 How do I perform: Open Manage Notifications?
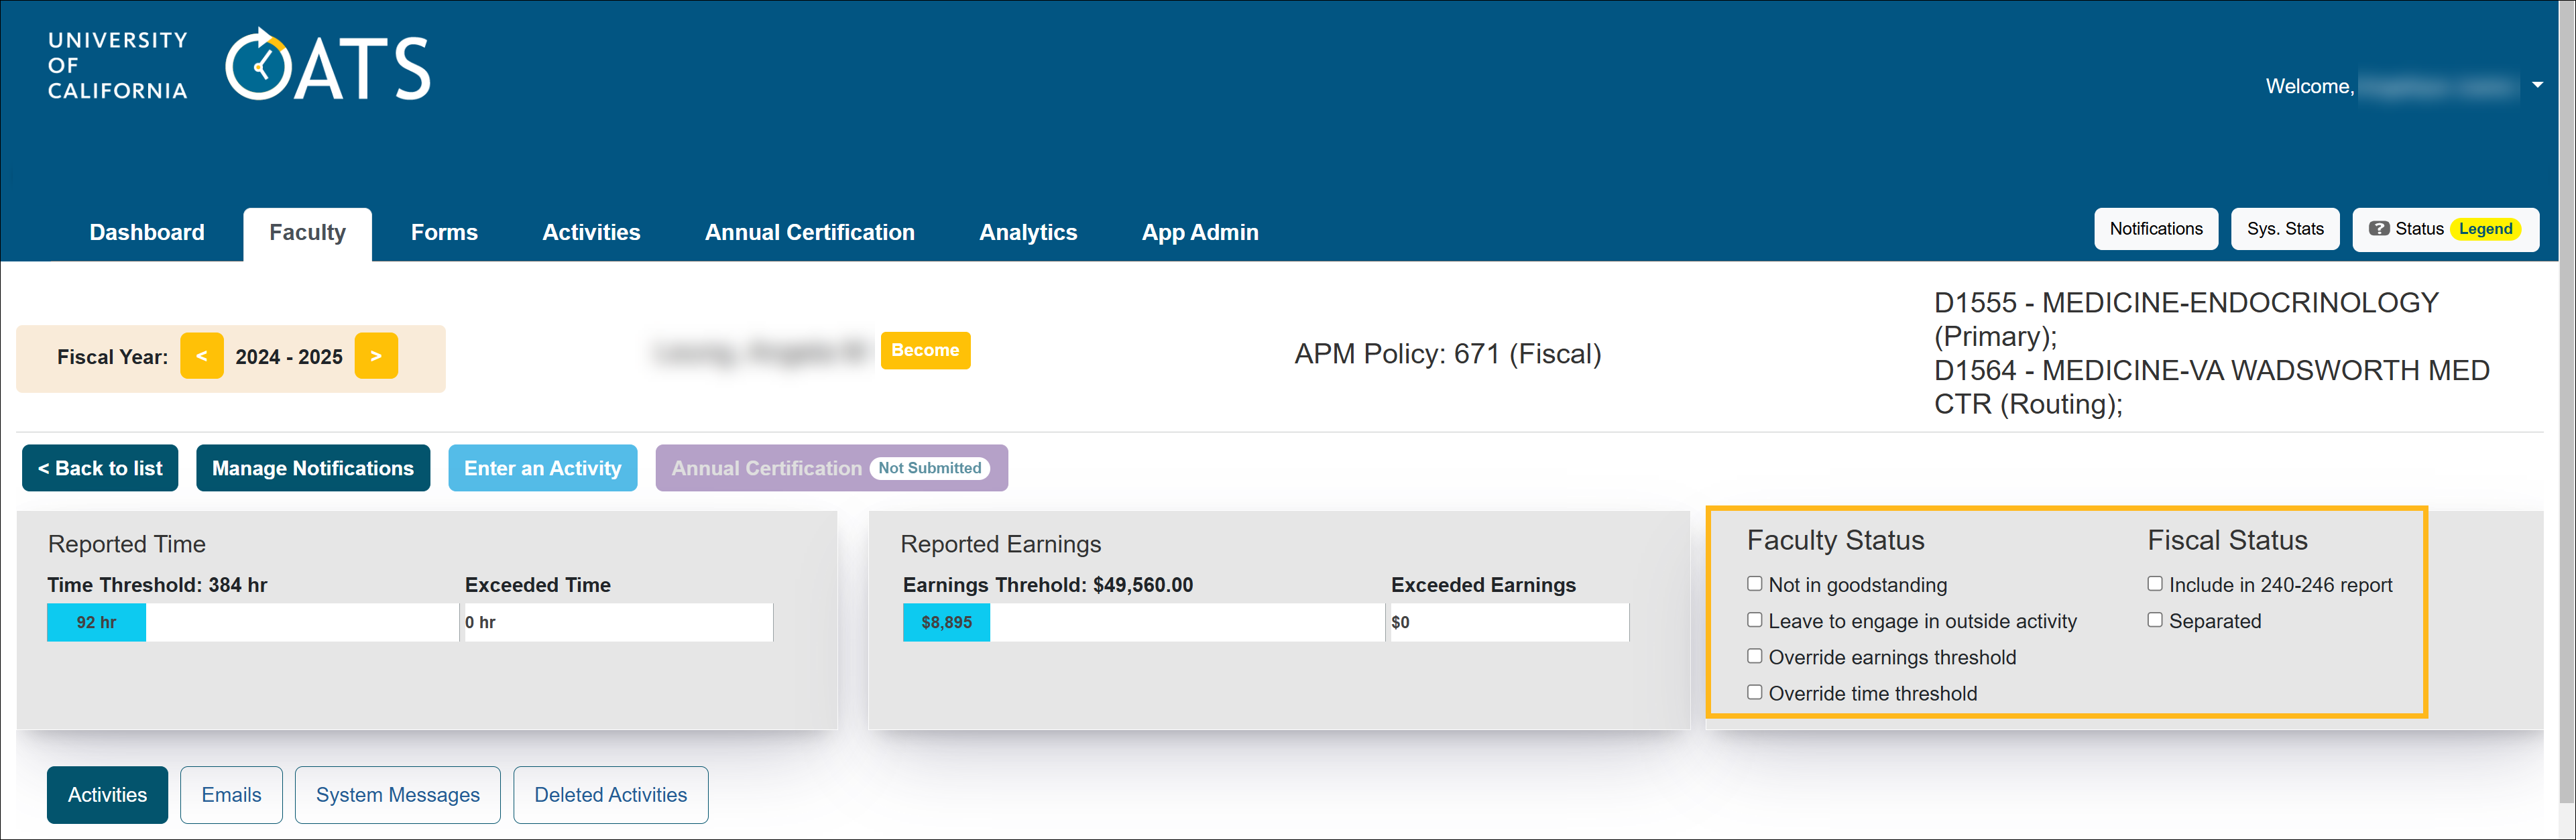coord(313,468)
